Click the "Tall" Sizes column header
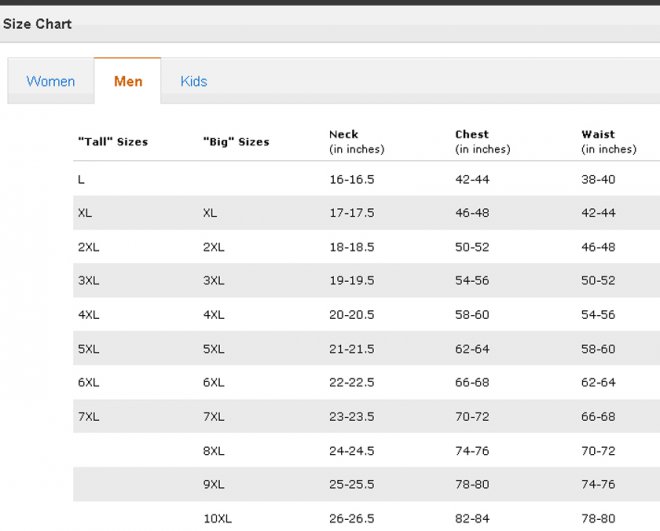Viewport: 660px width, 531px height. click(112, 142)
